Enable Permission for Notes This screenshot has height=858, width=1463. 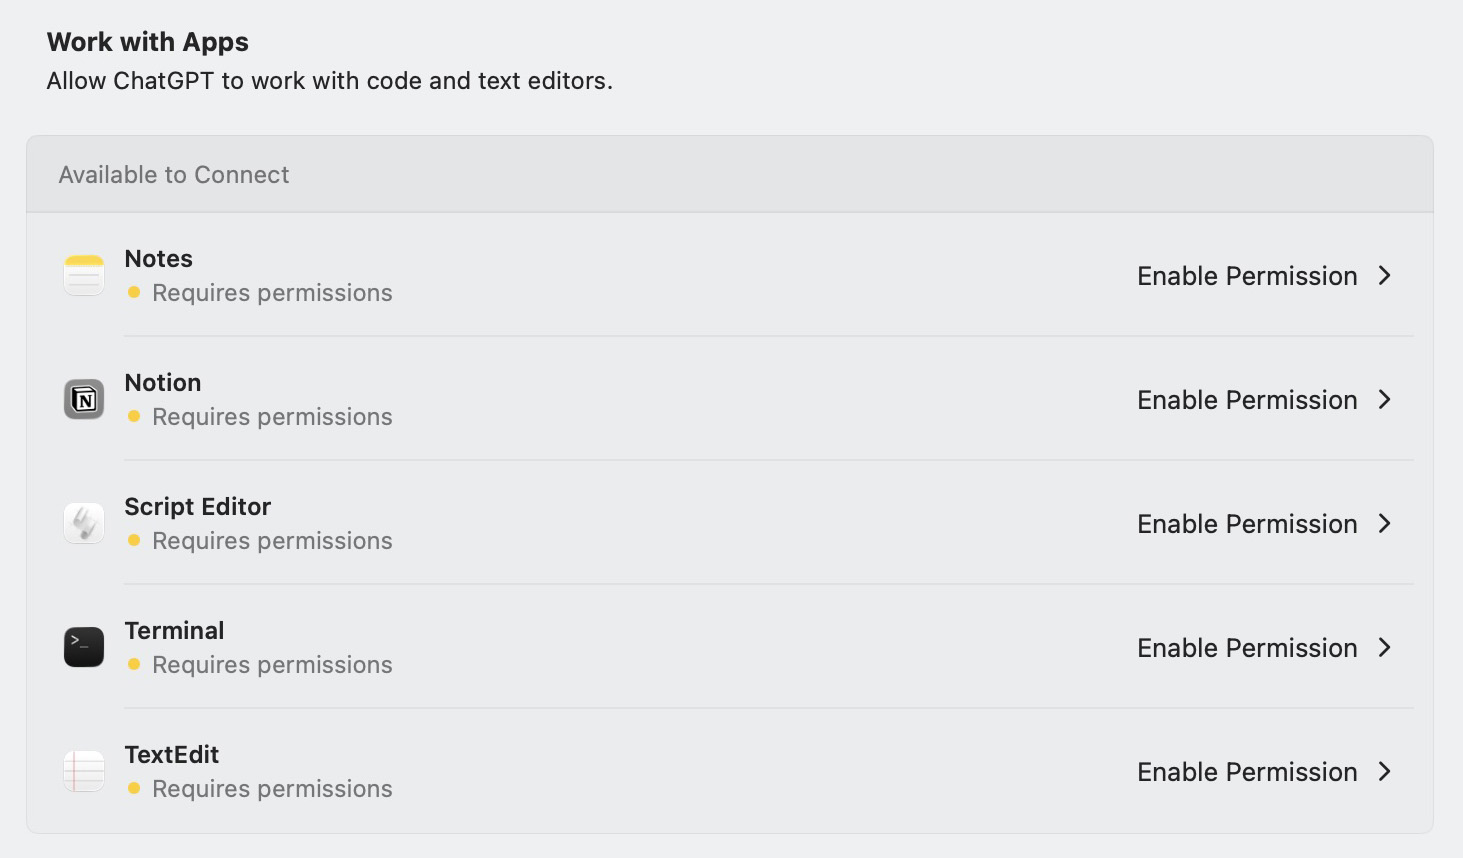point(1247,276)
